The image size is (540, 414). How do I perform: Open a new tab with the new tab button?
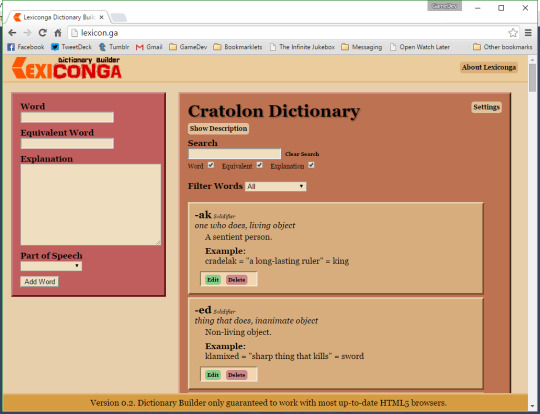[119, 17]
